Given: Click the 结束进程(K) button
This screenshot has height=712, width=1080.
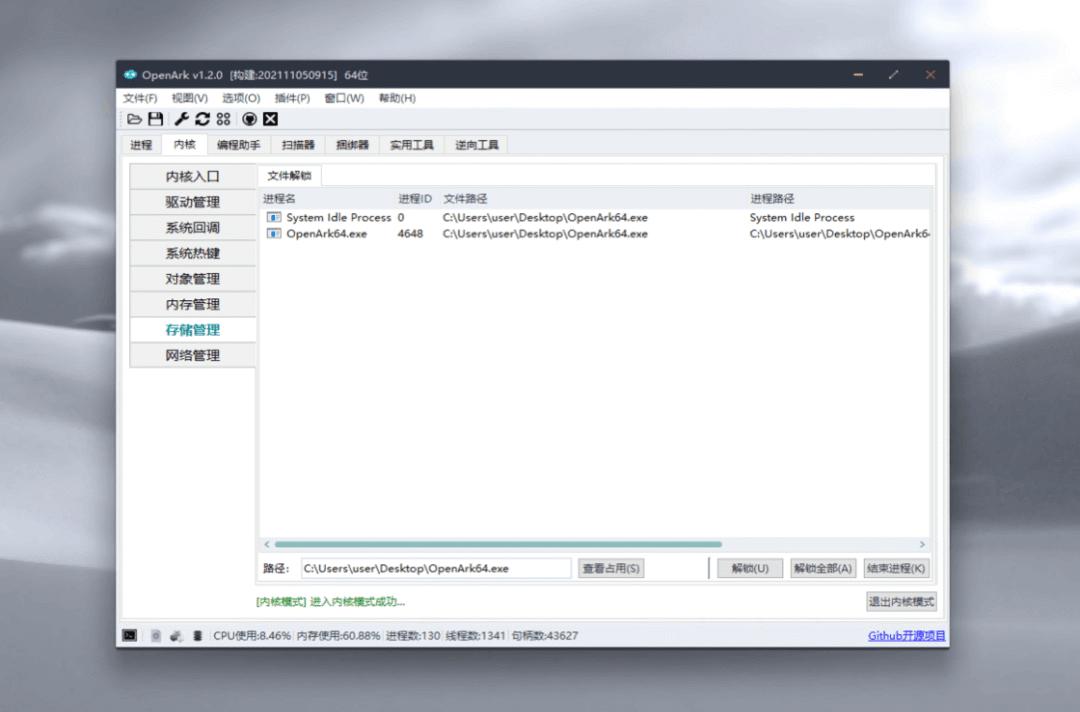Looking at the screenshot, I should click(896, 568).
